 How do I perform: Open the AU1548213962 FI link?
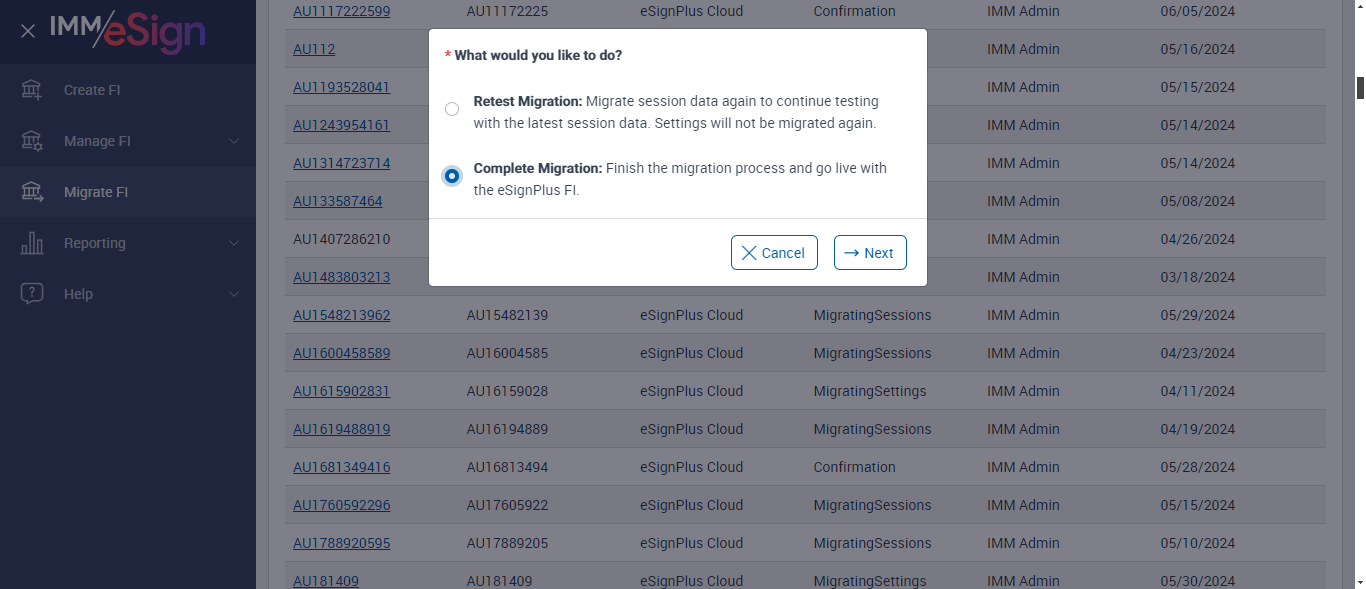click(x=341, y=315)
